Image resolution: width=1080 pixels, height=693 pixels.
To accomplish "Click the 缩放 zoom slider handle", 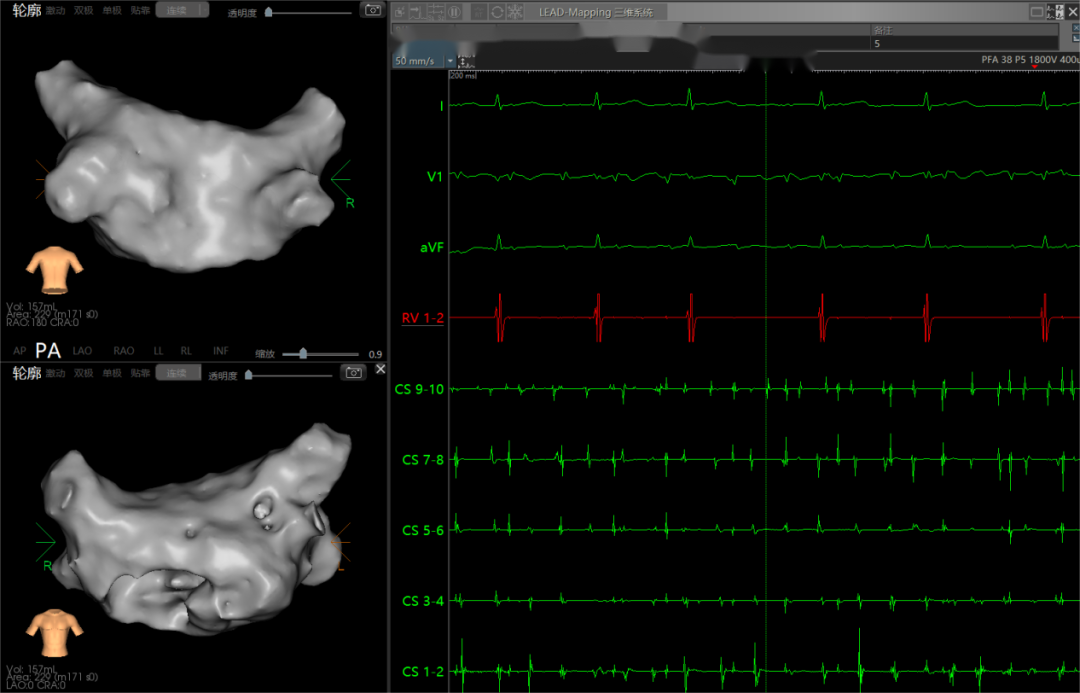I will pos(302,353).
